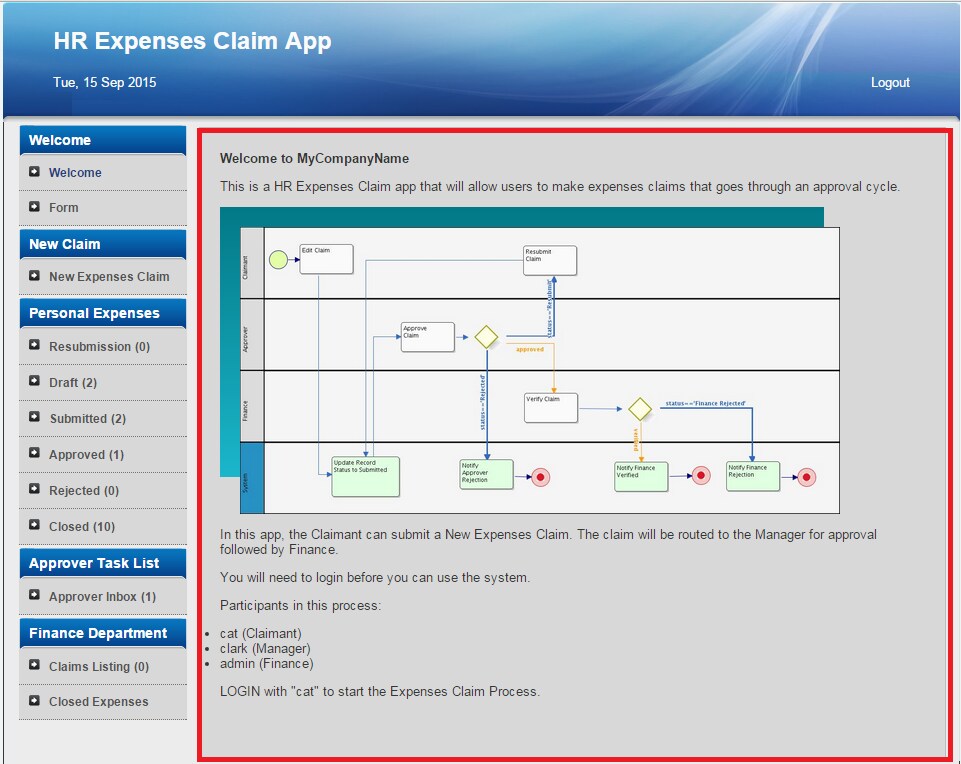961x764 pixels.
Task: Click the arrow icon beside New Expenses Claim
Action: click(34, 276)
